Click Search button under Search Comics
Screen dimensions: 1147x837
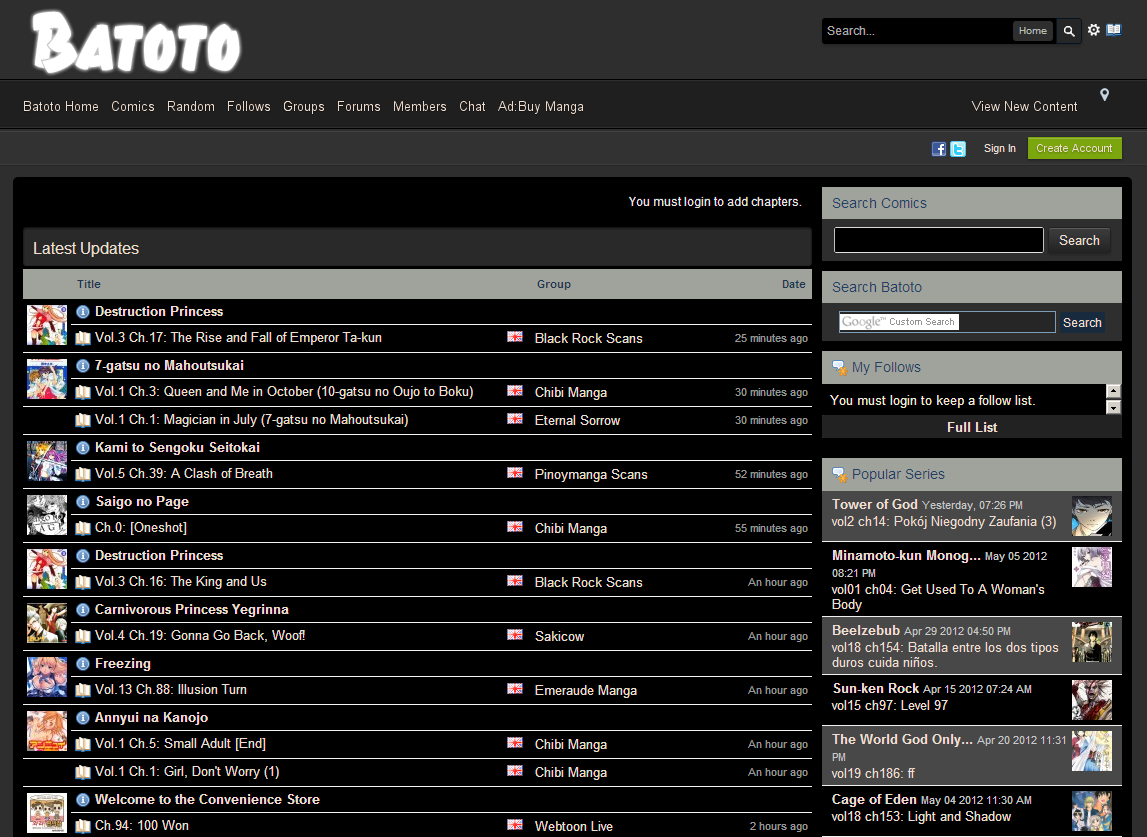(1079, 241)
